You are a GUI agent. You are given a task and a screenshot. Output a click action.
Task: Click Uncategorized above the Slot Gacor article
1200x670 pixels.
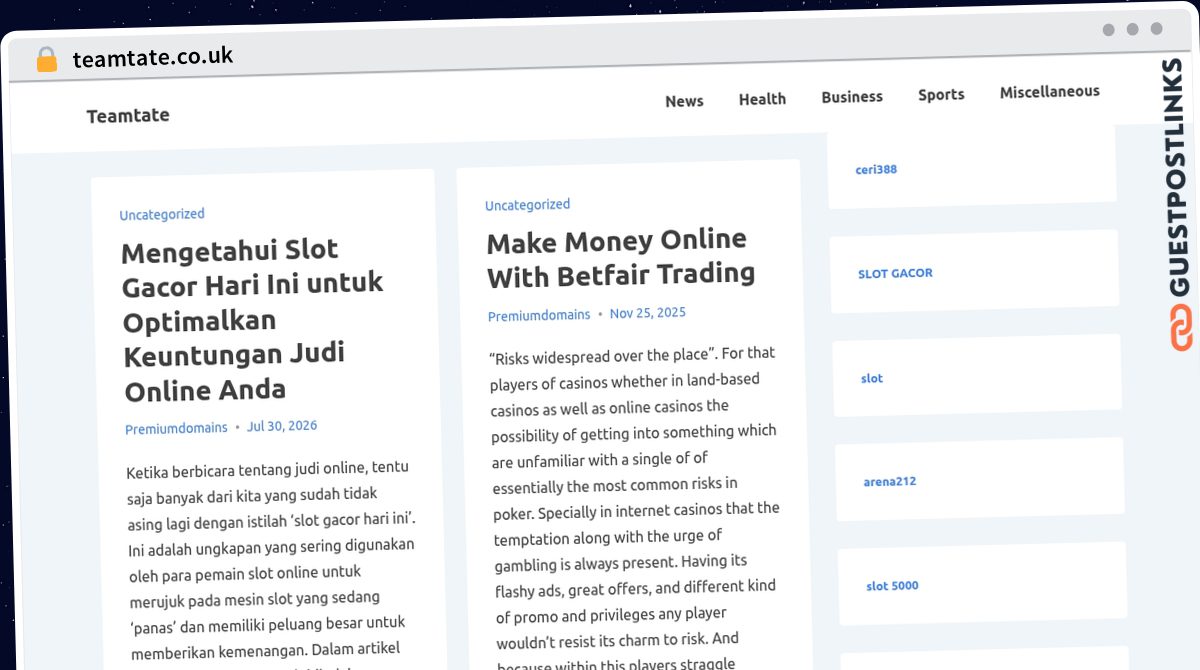coord(162,214)
